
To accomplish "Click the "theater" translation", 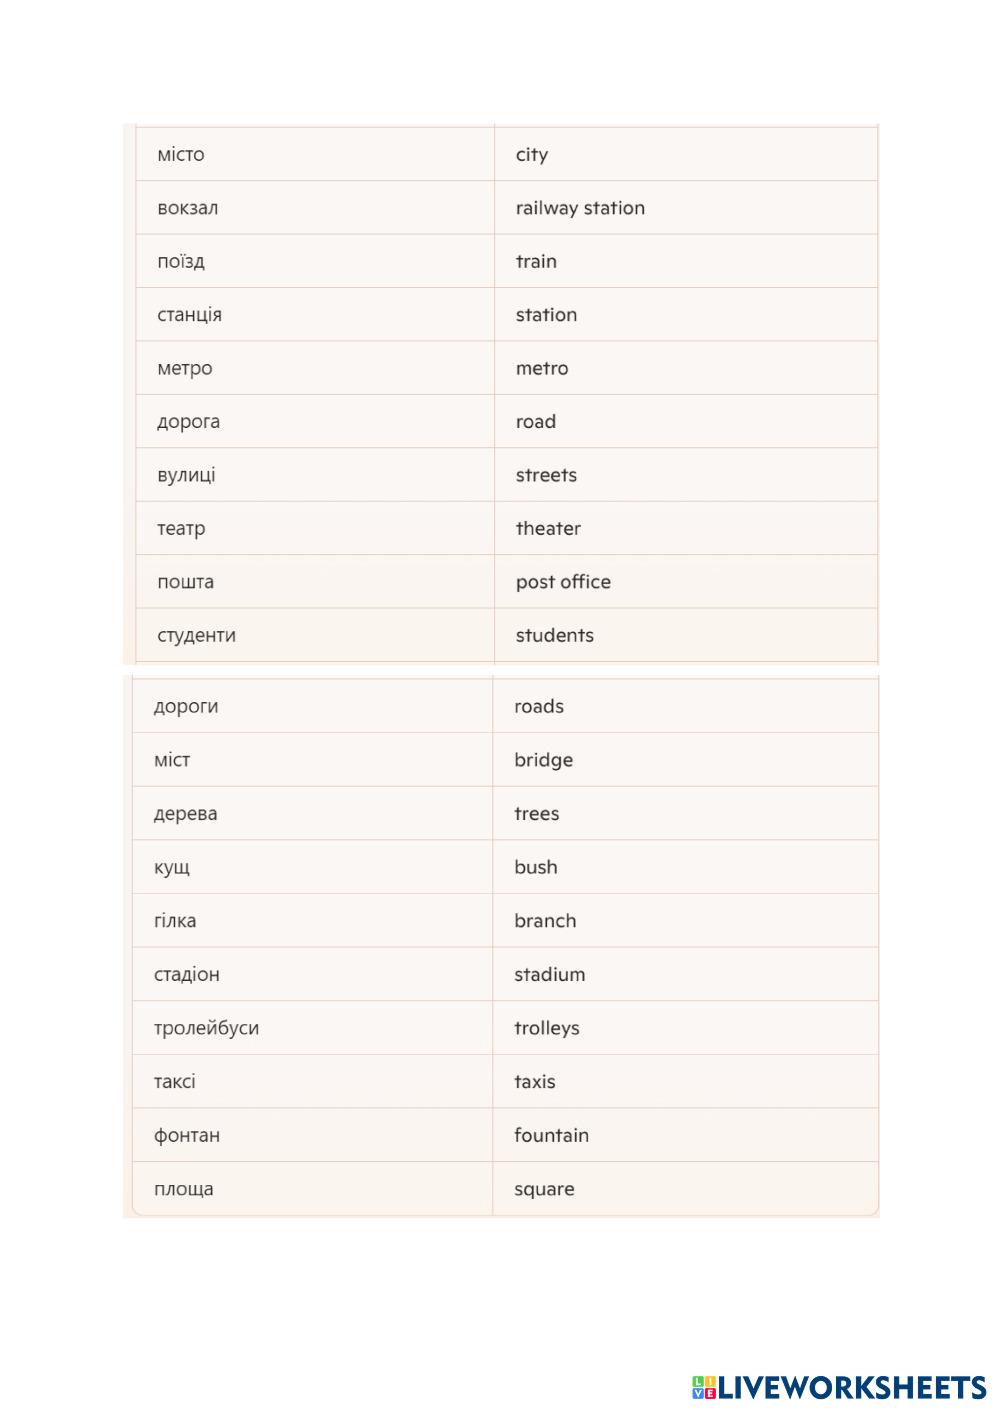I will [548, 529].
